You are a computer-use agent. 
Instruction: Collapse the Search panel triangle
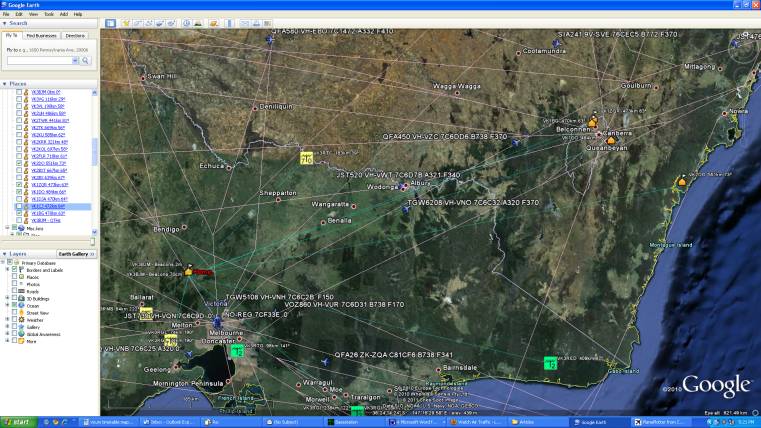(5, 23)
